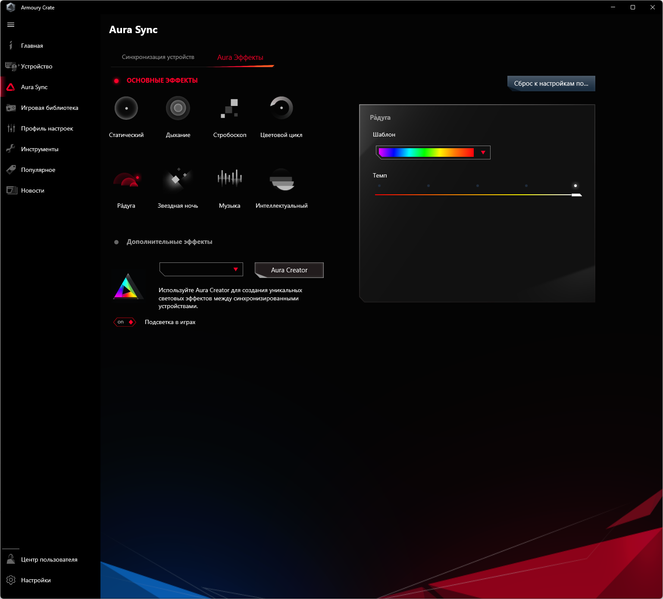Choose the Breathing (Дыхание) effect icon

click(178, 108)
